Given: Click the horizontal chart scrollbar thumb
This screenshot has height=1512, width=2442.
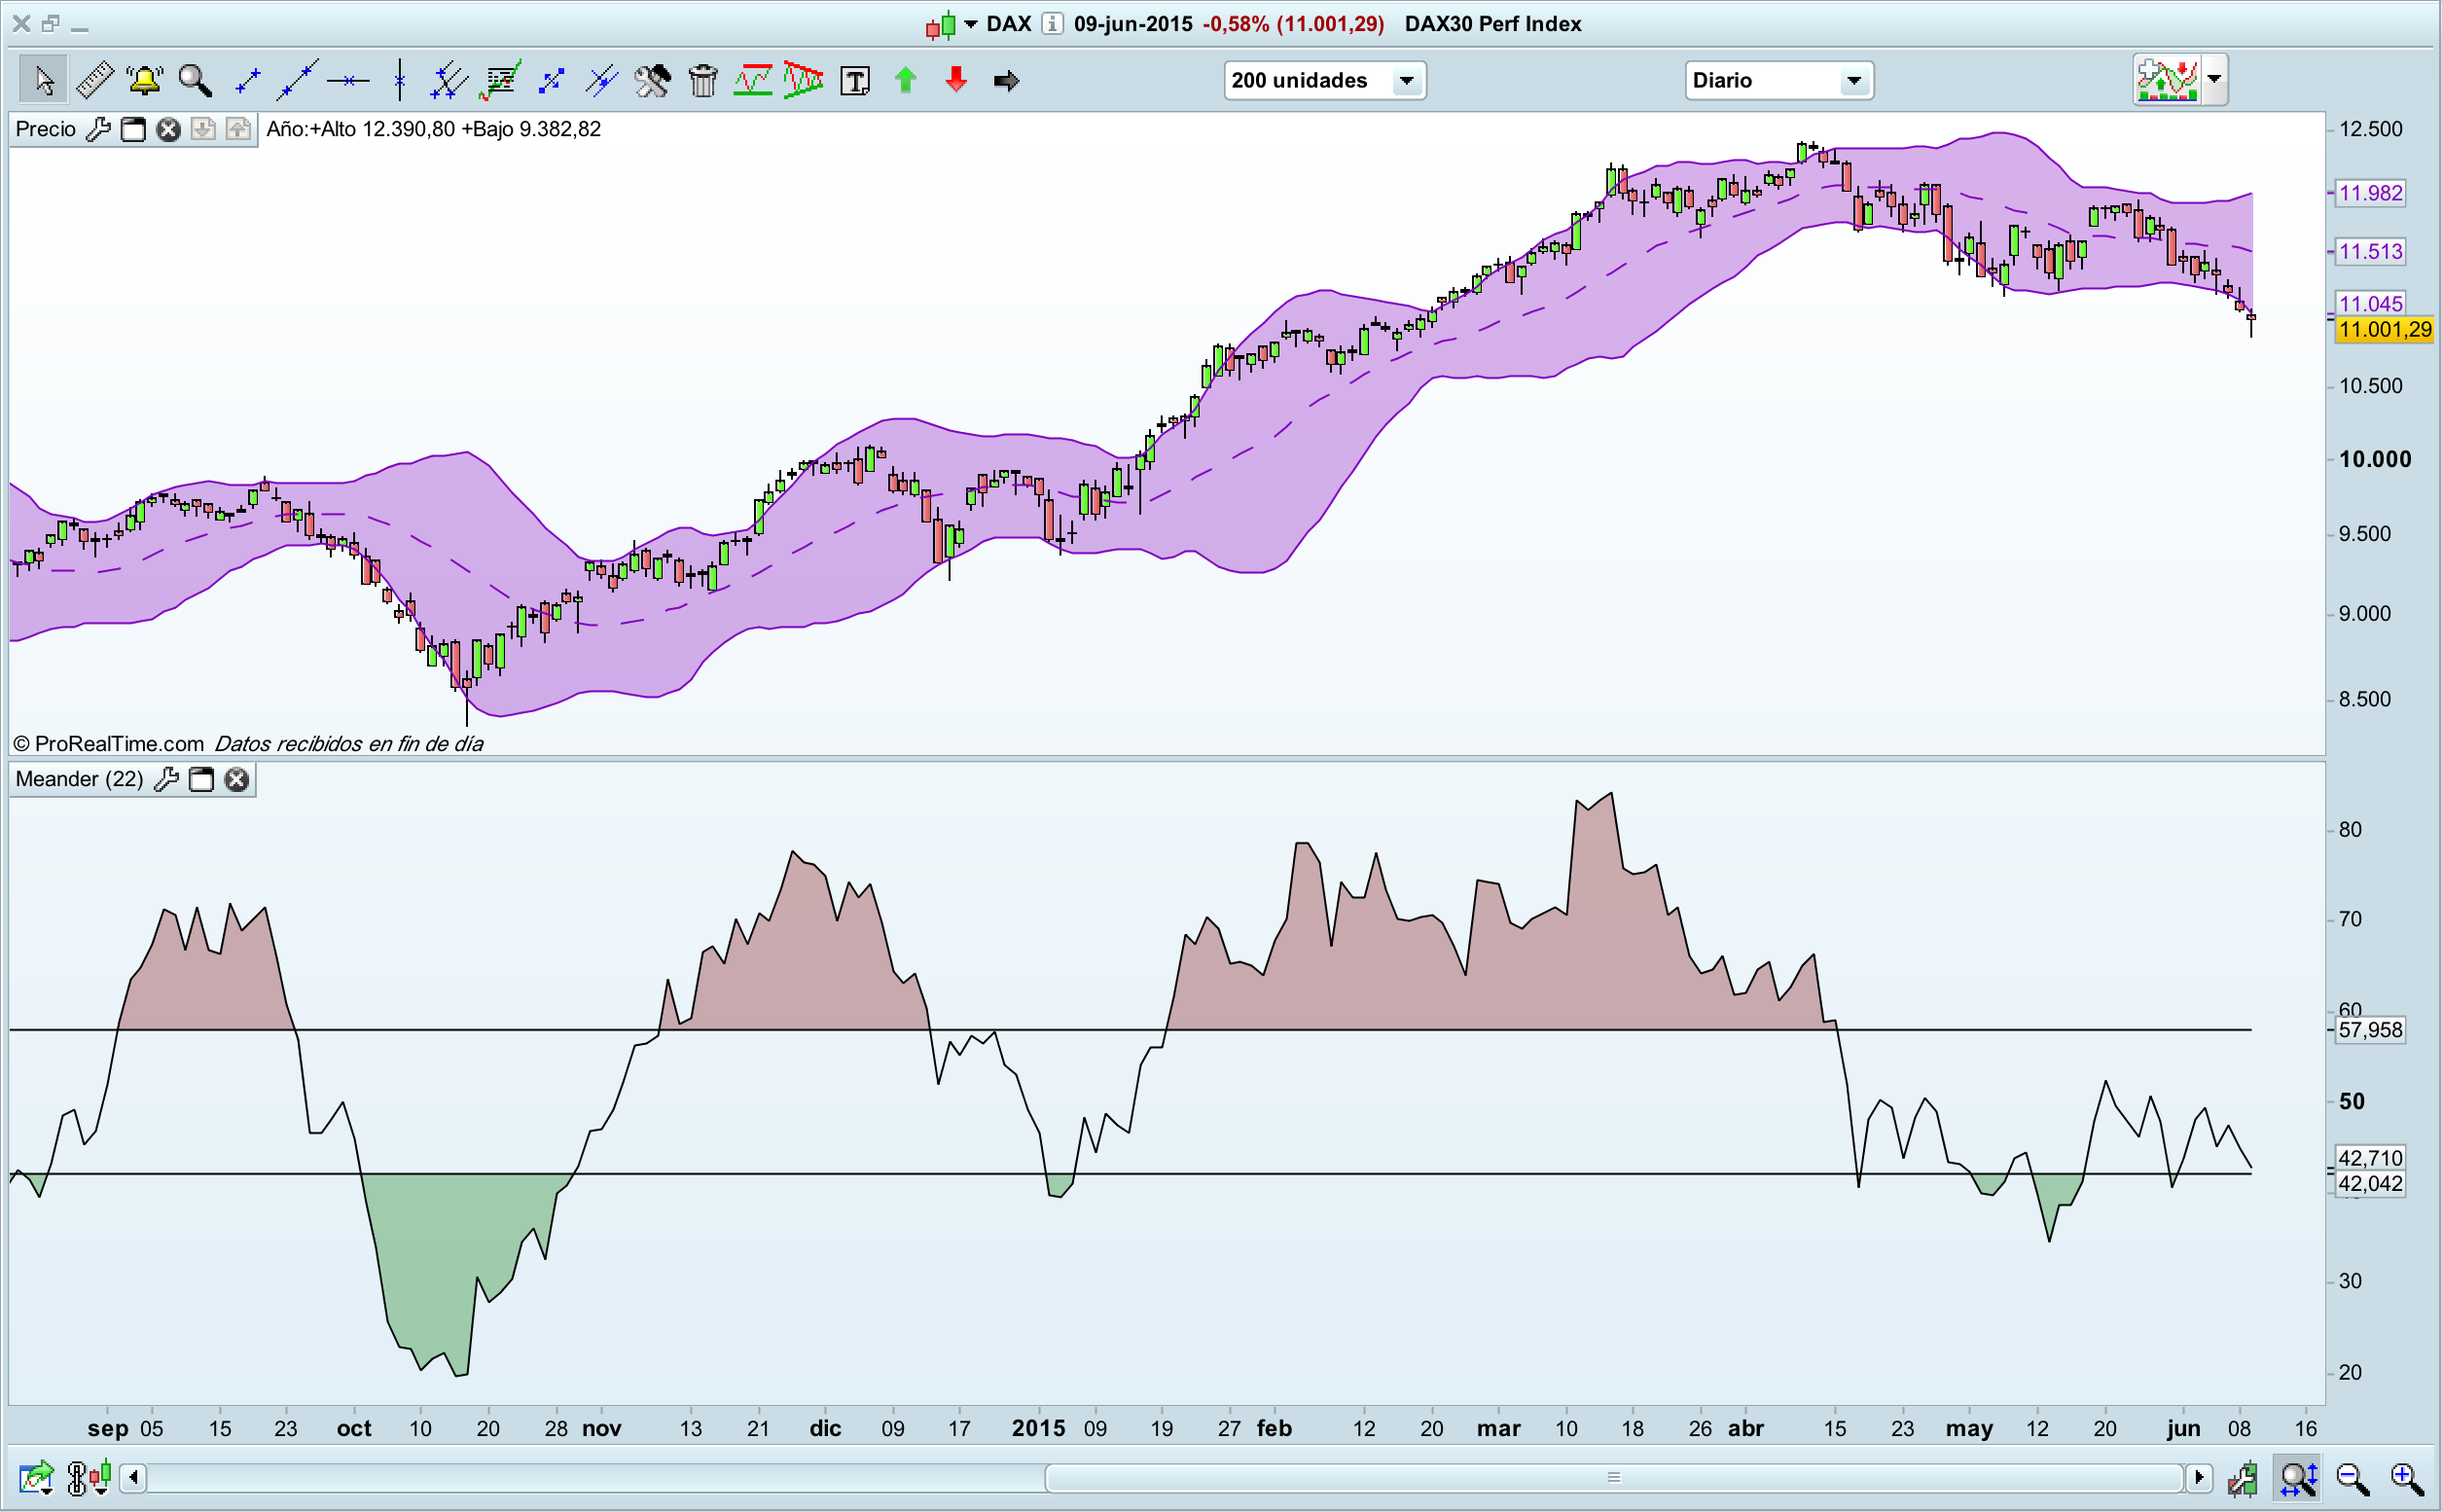Looking at the screenshot, I should pos(1613,1477).
